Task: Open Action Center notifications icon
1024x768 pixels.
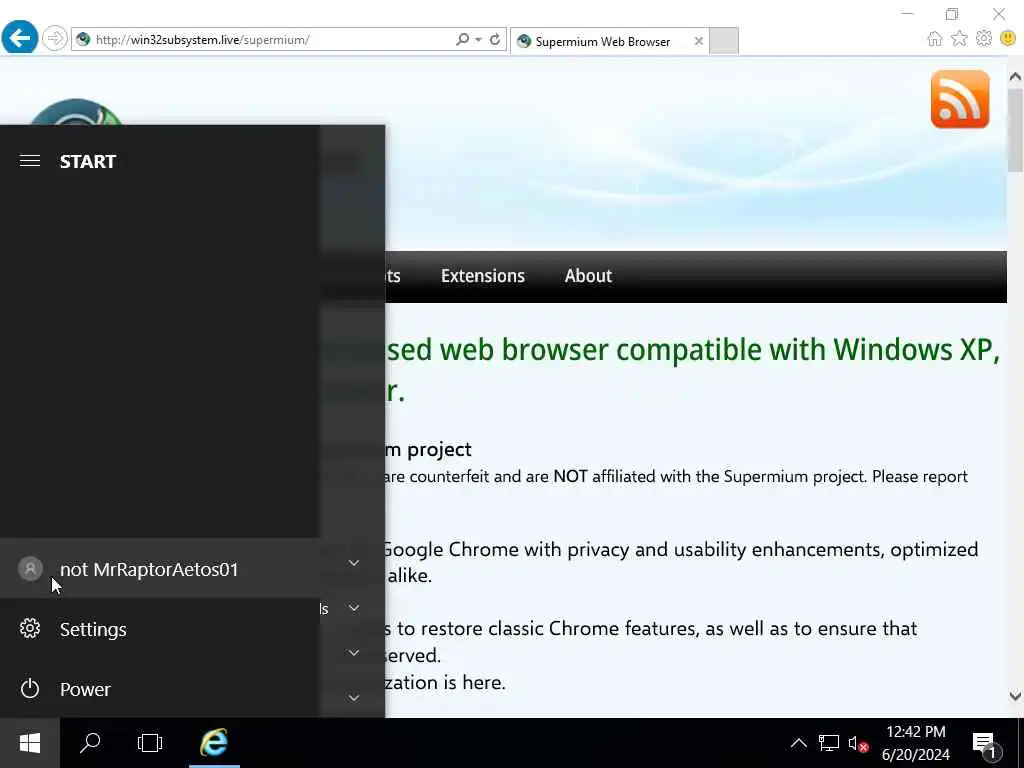Action: [984, 743]
